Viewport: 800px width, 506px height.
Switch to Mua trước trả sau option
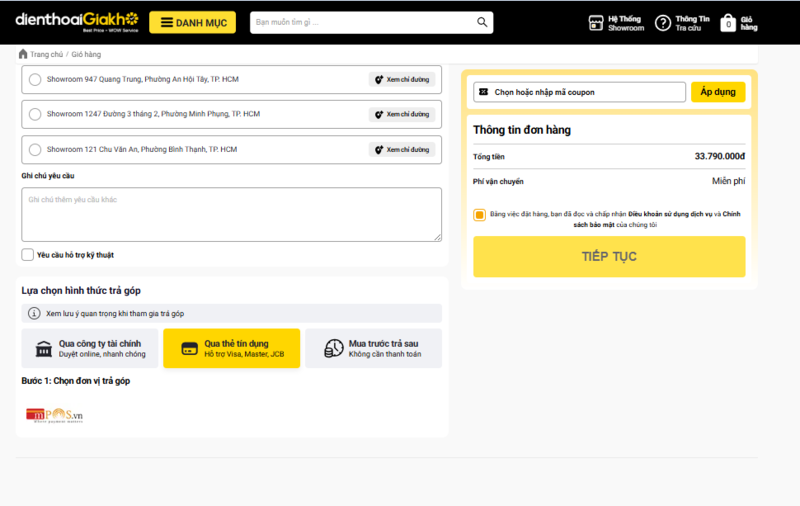pos(373,348)
